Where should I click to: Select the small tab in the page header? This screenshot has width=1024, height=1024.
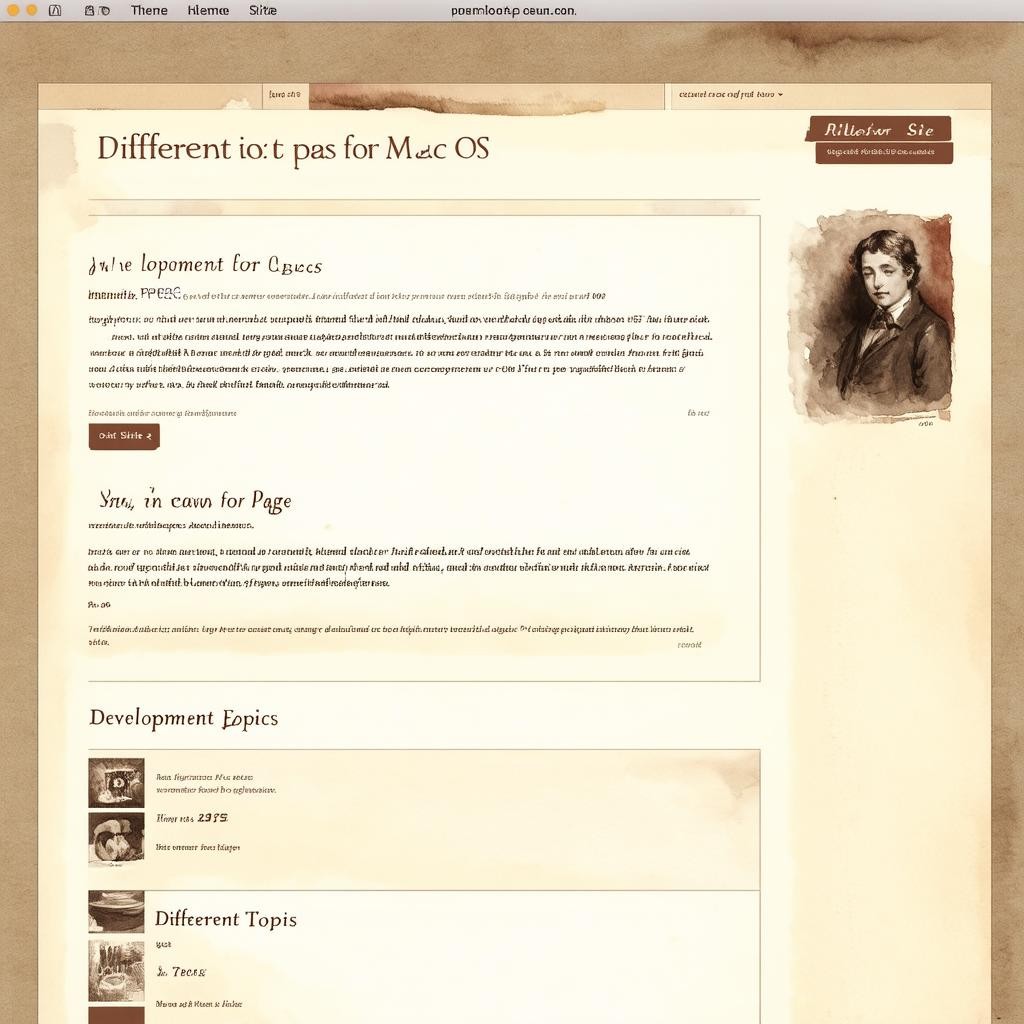click(x=285, y=95)
